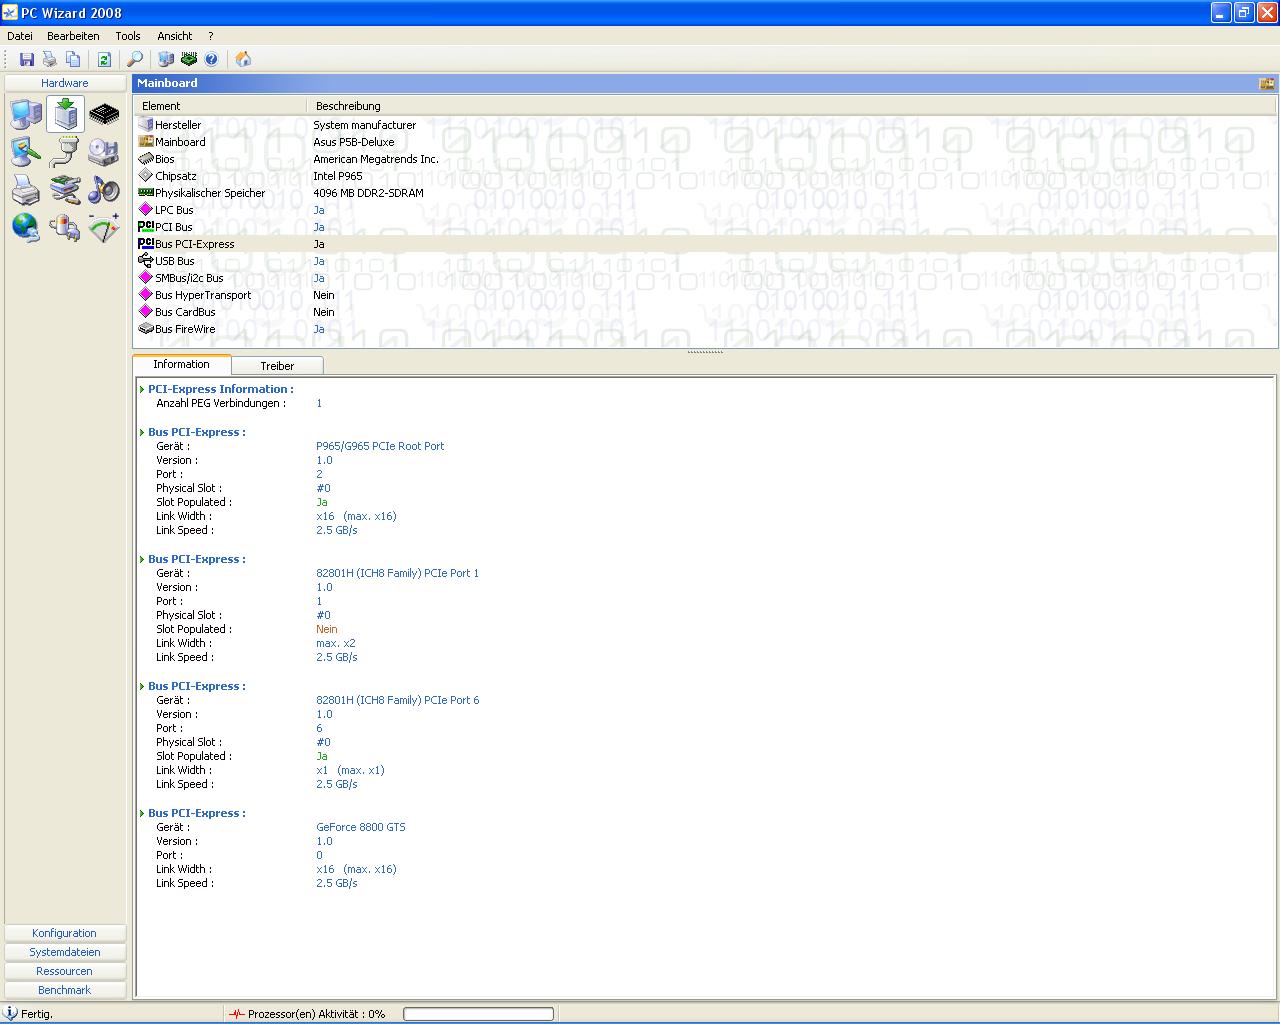1280x1024 pixels.
Task: Open the Processor black chip icon
Action: coord(104,114)
